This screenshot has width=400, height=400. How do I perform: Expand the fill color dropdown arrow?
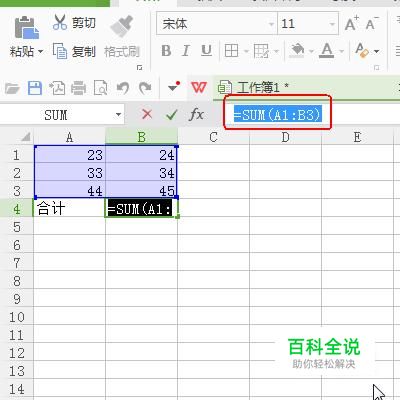coord(311,51)
